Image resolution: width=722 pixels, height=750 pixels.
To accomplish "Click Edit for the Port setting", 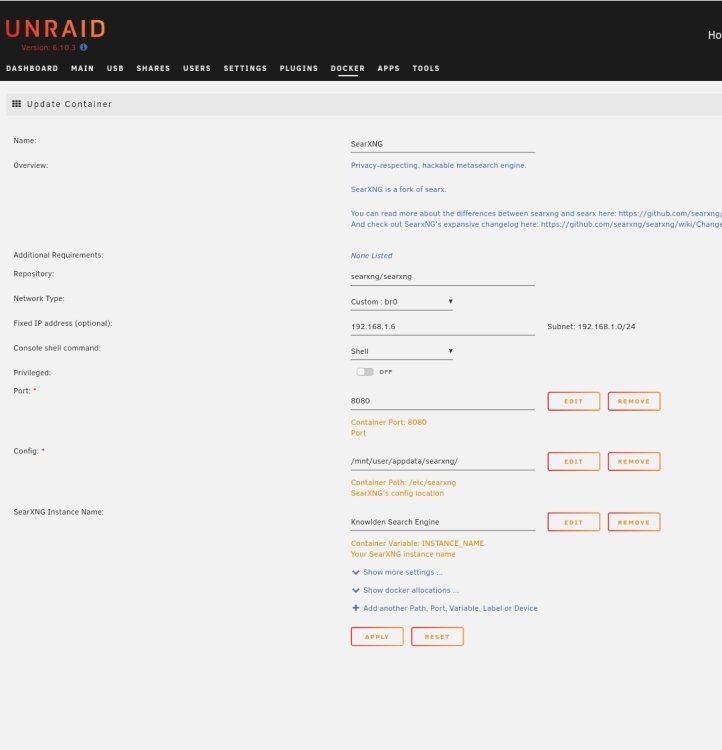I will click(x=574, y=401).
